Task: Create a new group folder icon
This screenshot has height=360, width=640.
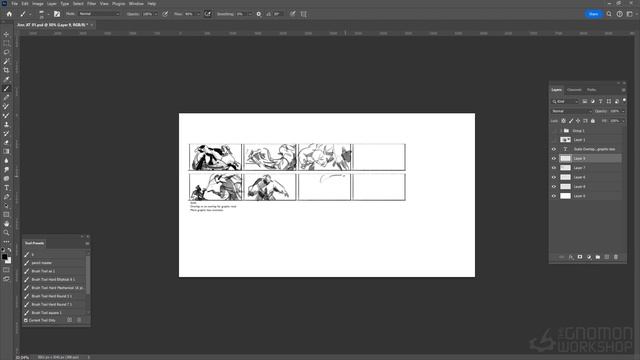Action: pyautogui.click(x=598, y=257)
